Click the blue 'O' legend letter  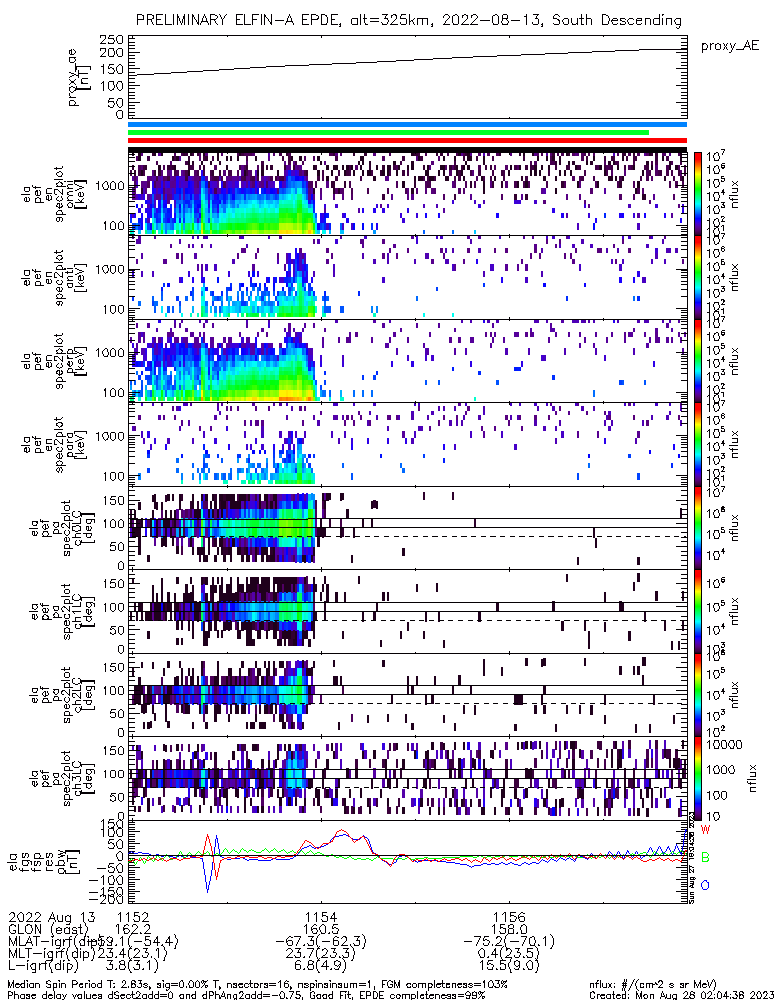coord(705,885)
